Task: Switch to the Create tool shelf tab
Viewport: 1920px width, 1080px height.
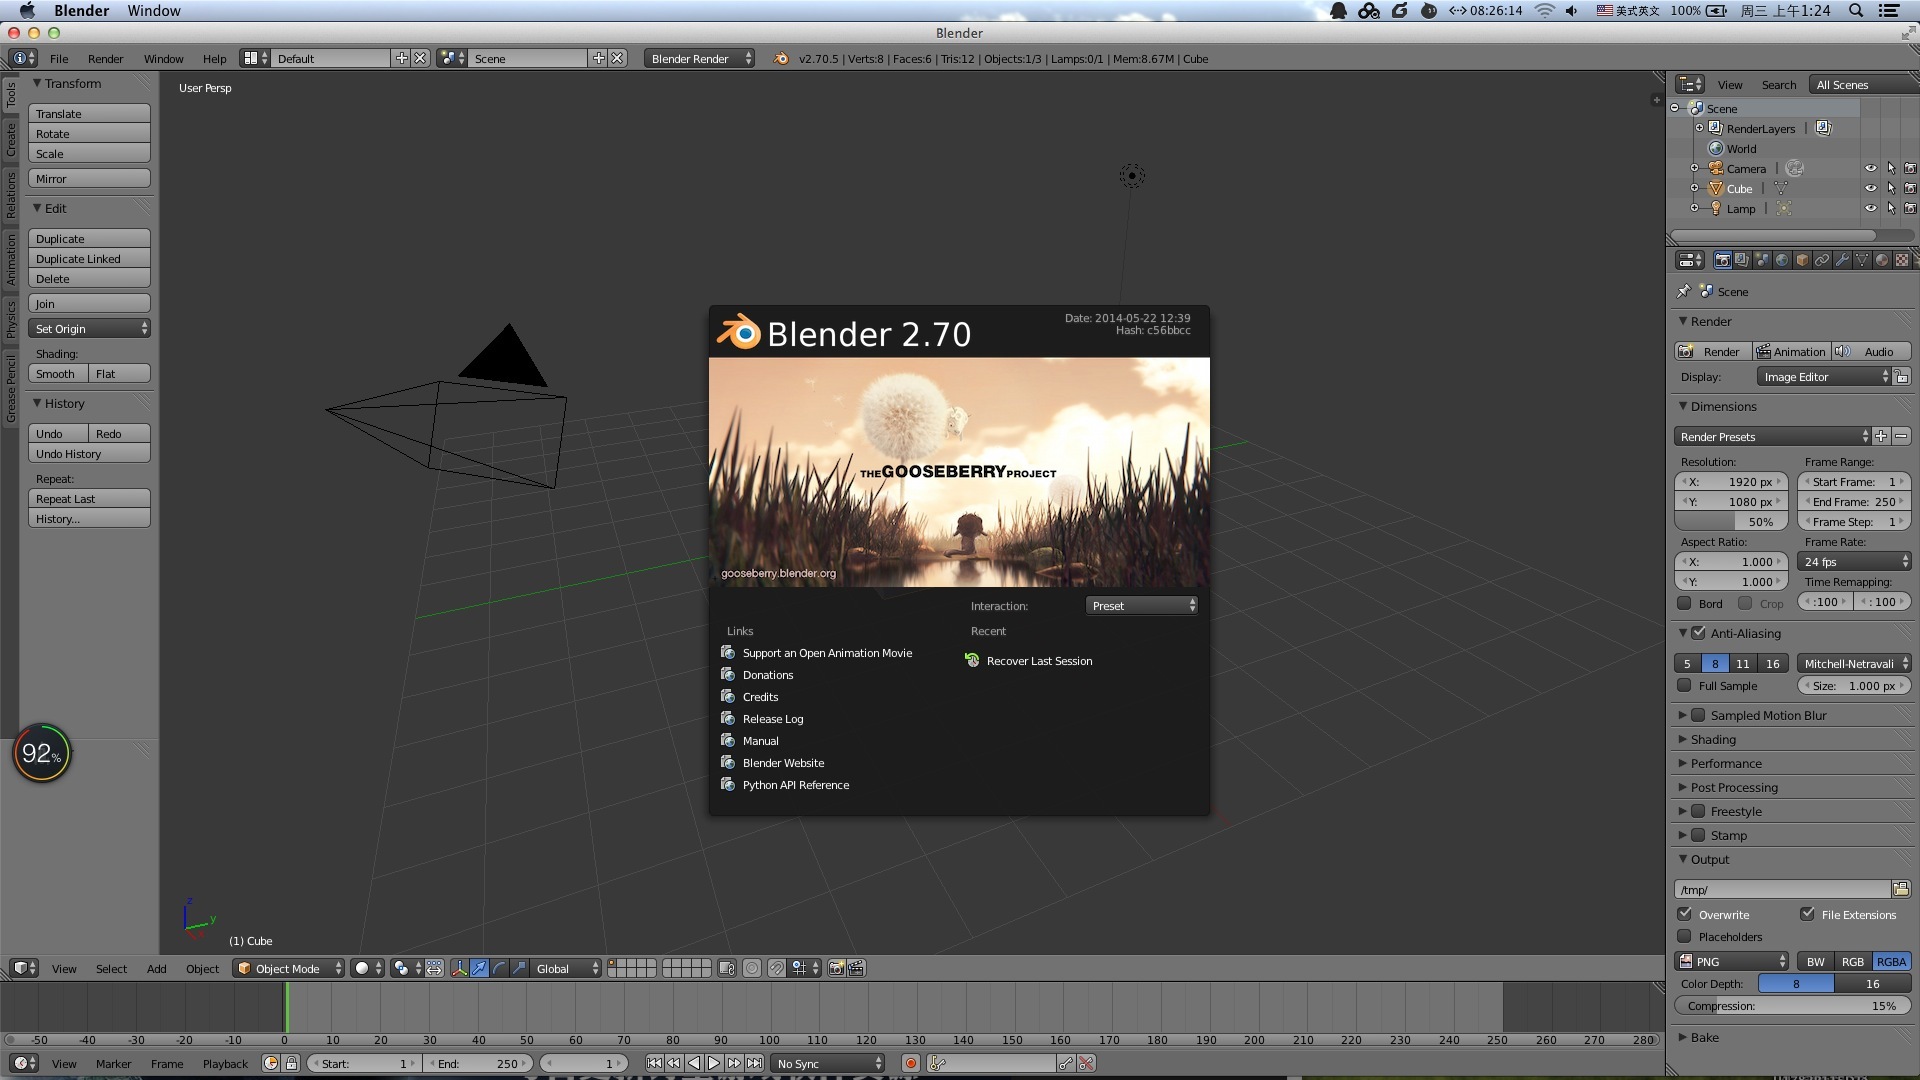Action: (x=11, y=140)
